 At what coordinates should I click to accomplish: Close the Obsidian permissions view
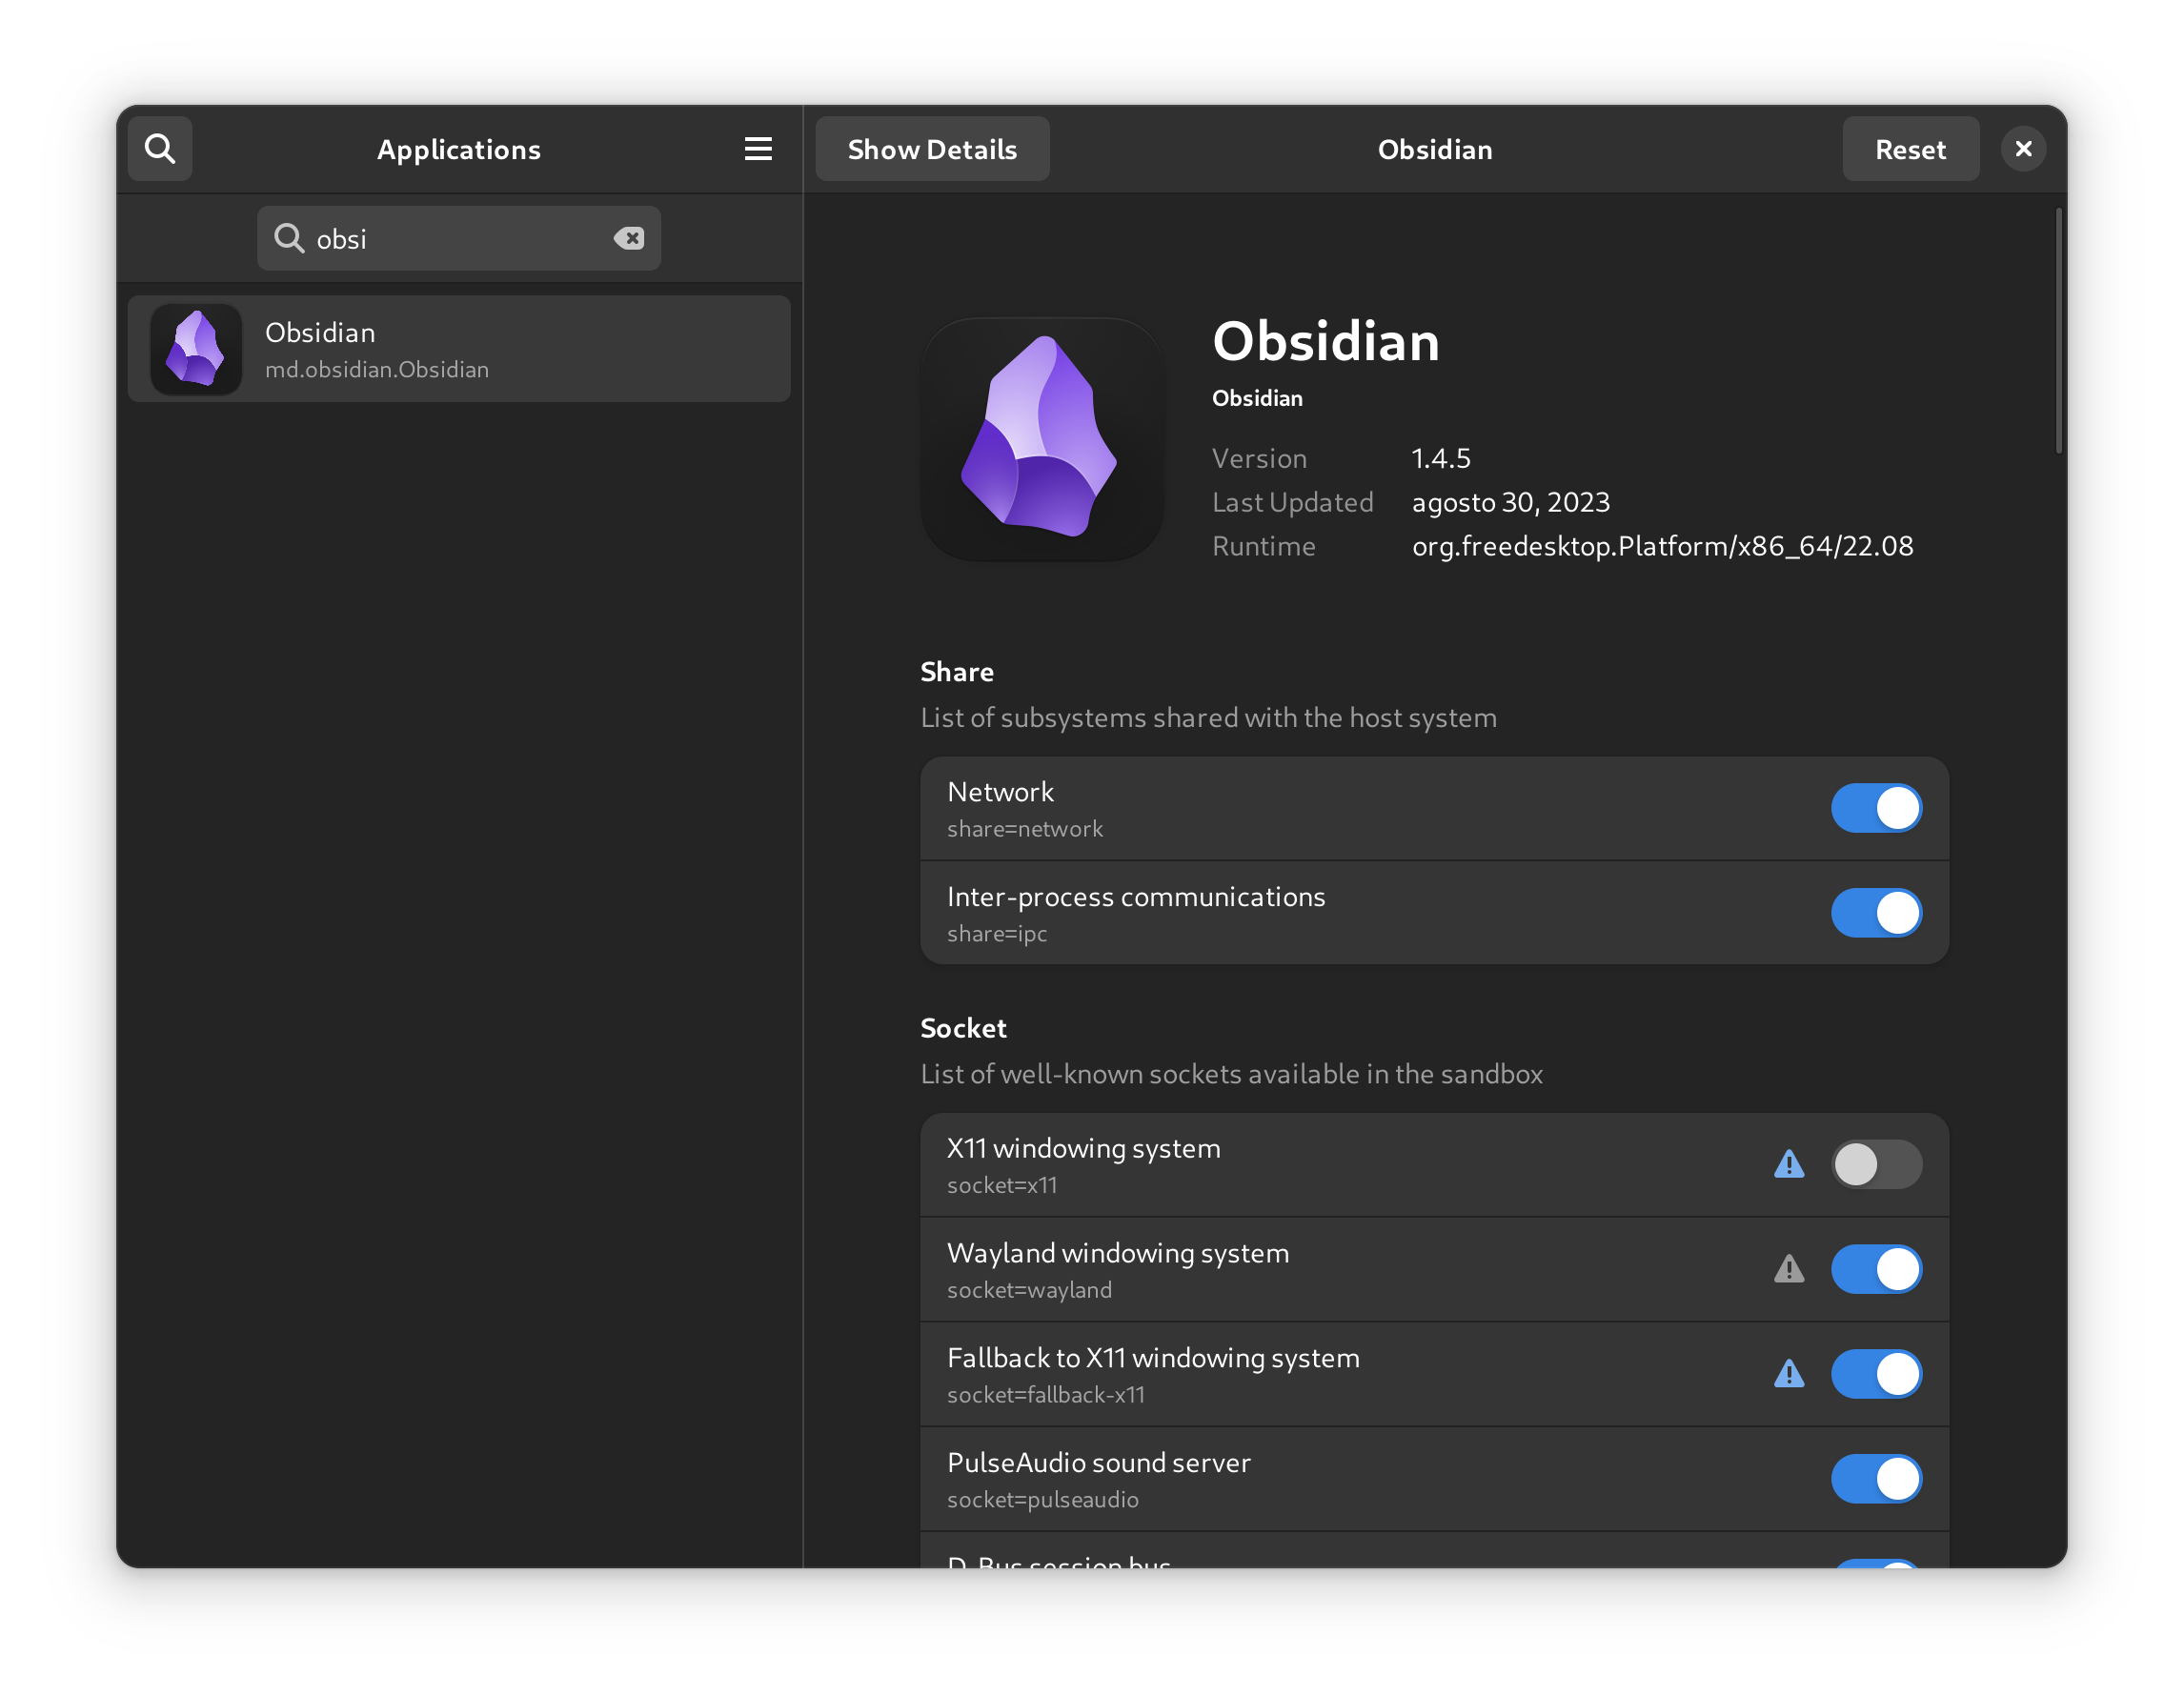pos(2023,148)
